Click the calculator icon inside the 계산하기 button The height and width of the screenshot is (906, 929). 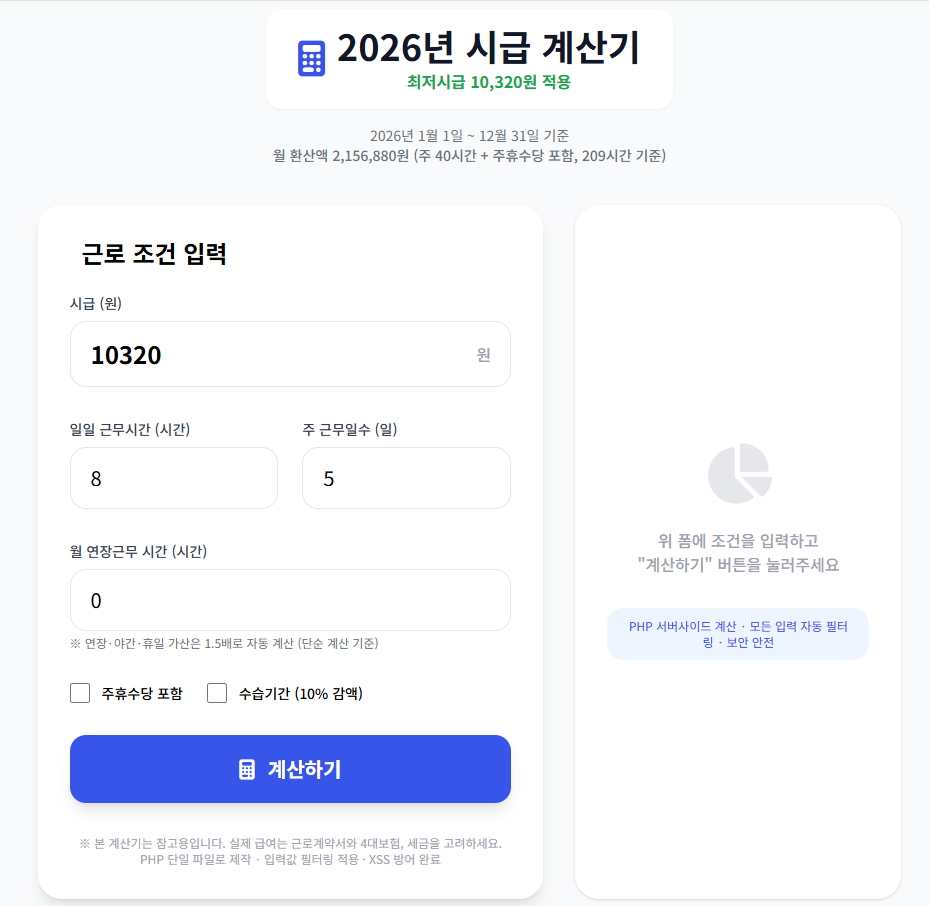pyautogui.click(x=247, y=769)
